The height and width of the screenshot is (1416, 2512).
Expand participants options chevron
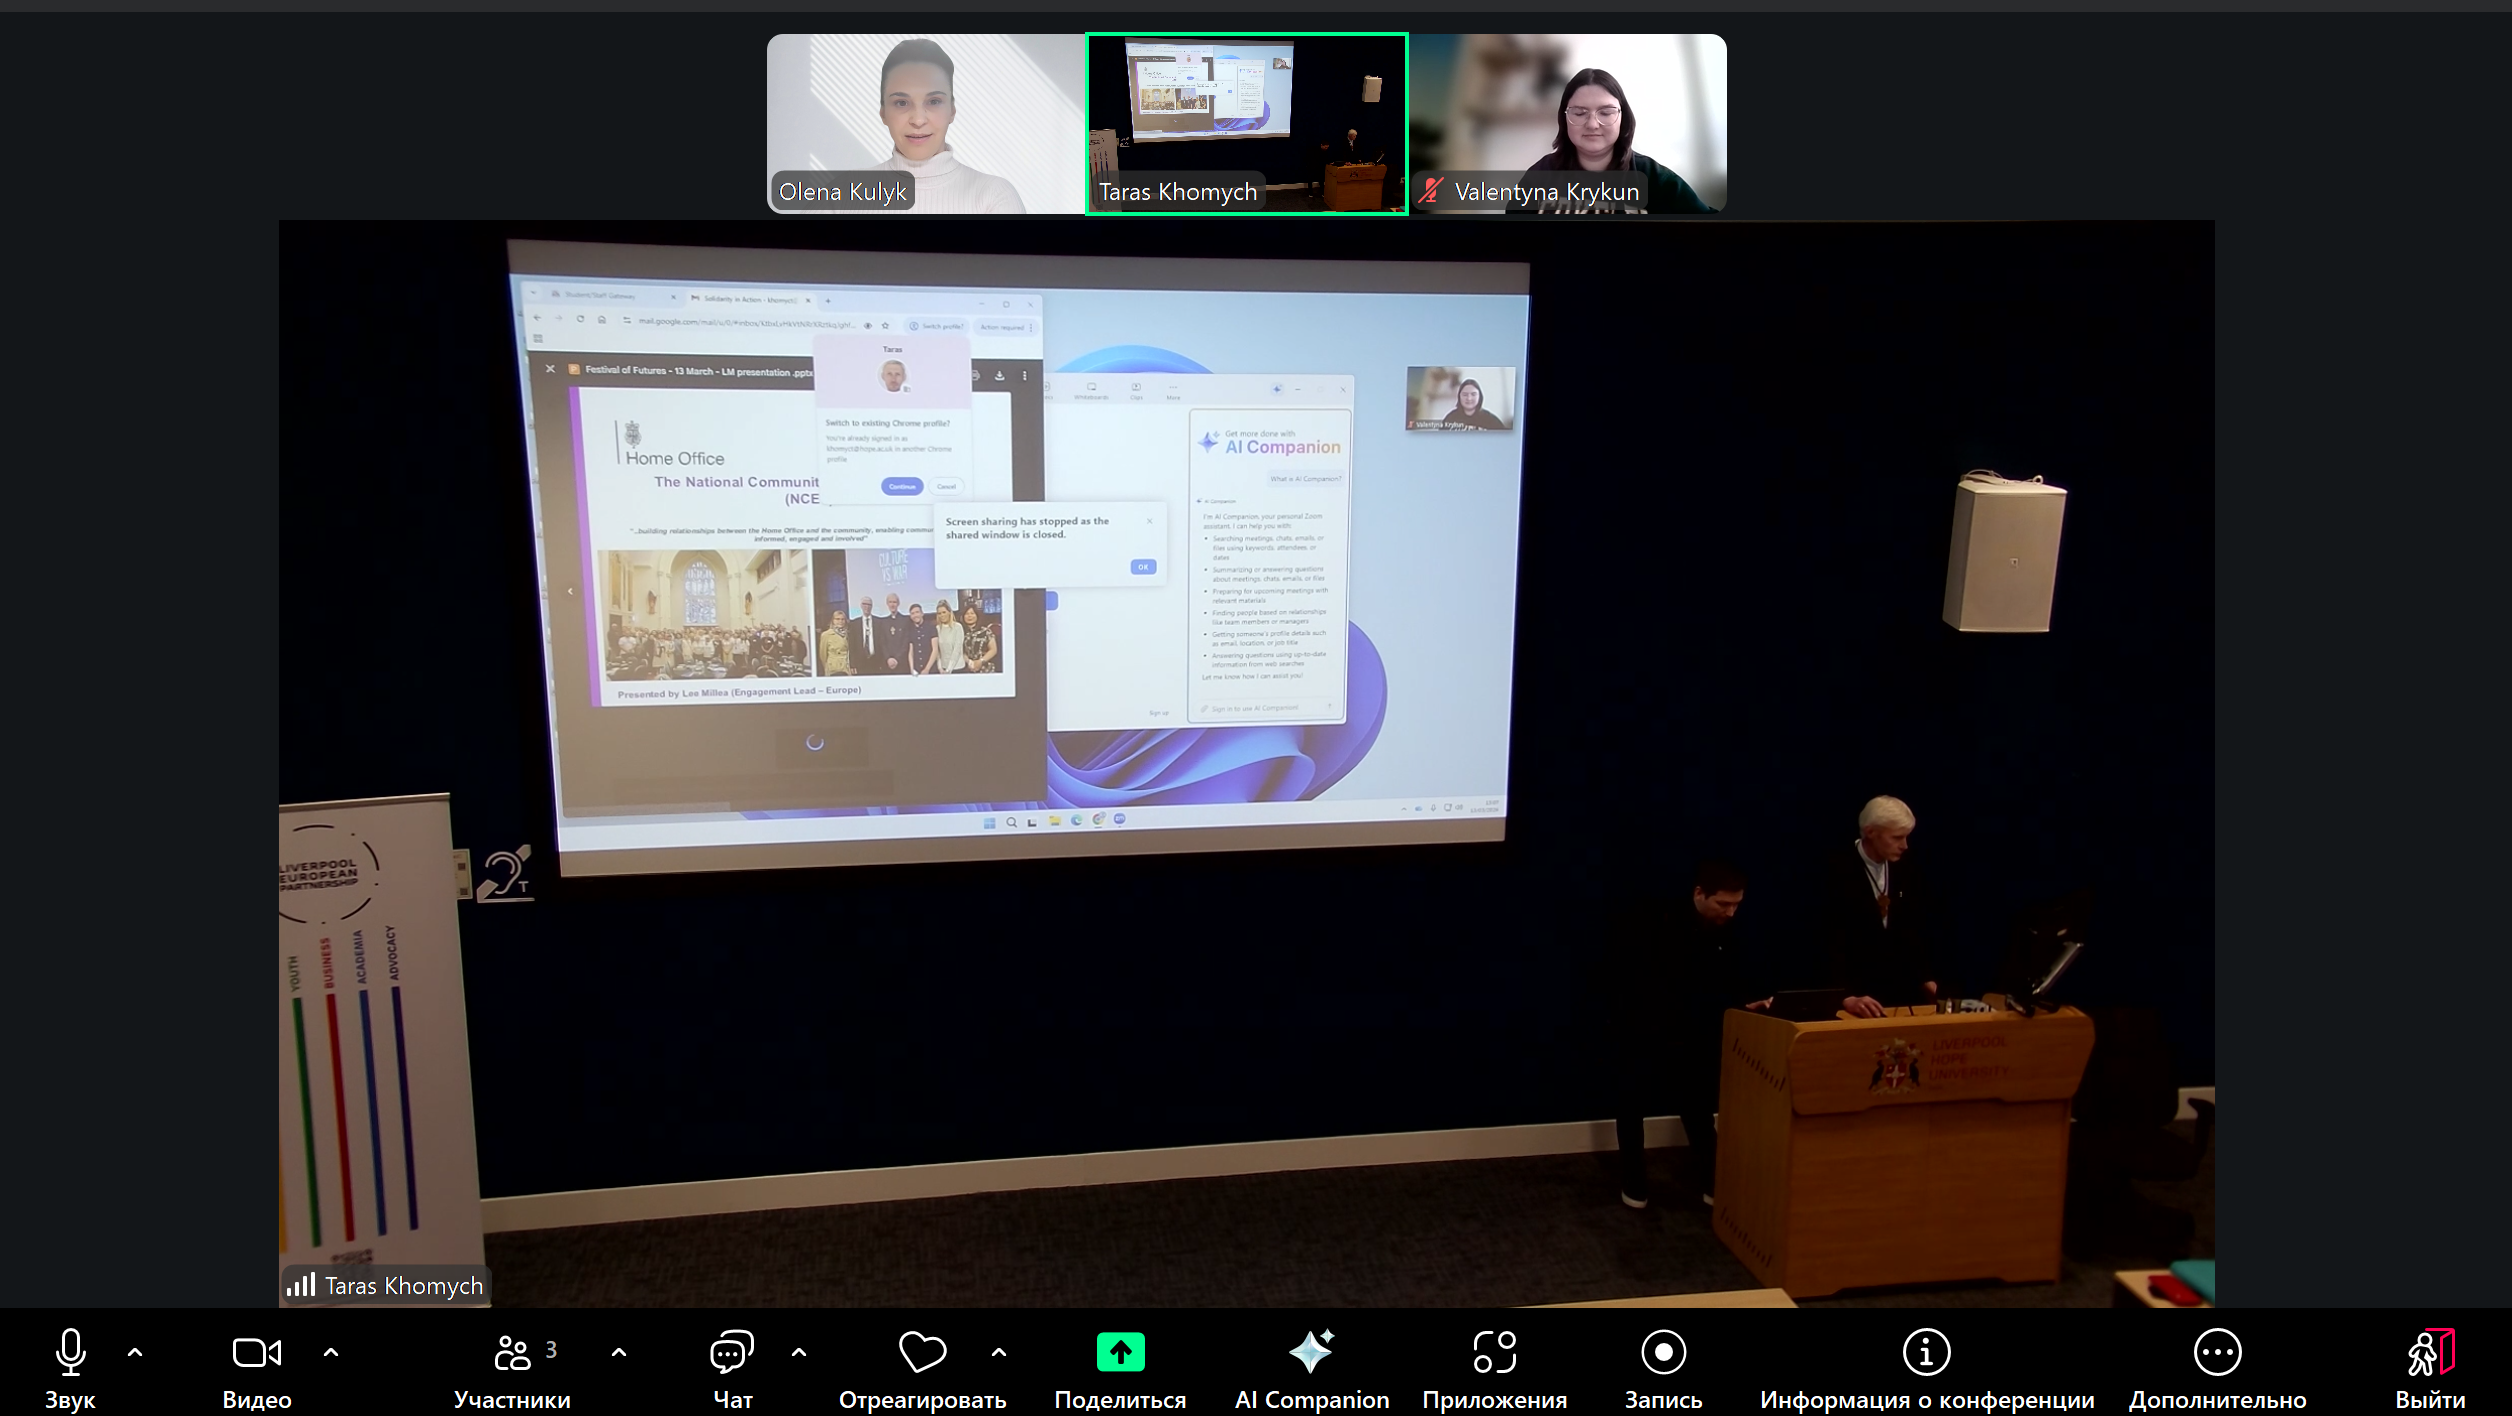click(619, 1352)
